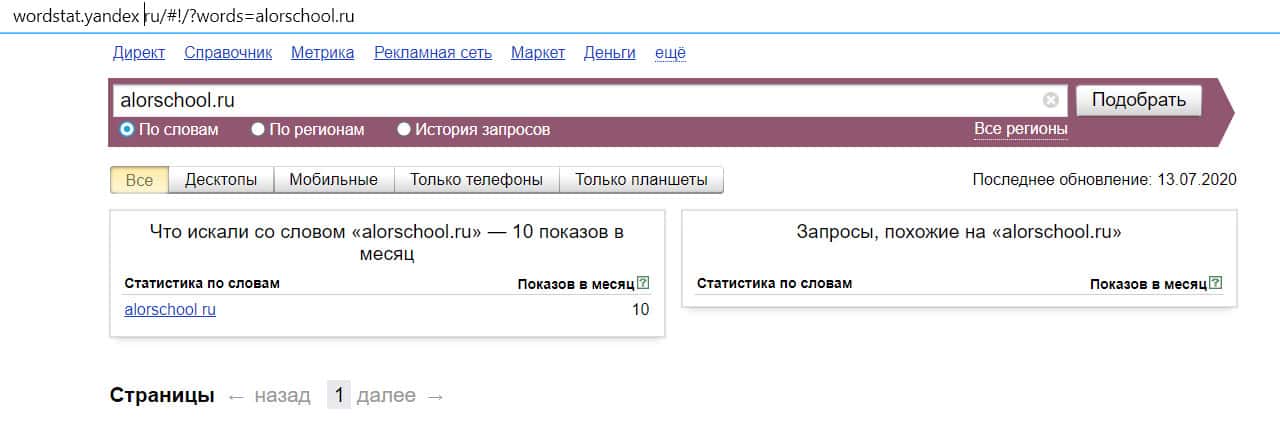
Task: Select the 'По словам' radio button
Action: pyautogui.click(x=127, y=129)
